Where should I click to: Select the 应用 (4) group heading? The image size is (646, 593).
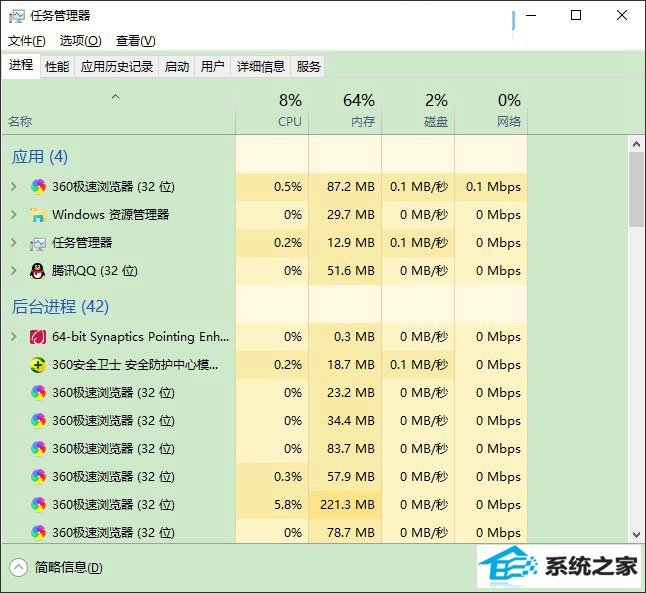40,157
